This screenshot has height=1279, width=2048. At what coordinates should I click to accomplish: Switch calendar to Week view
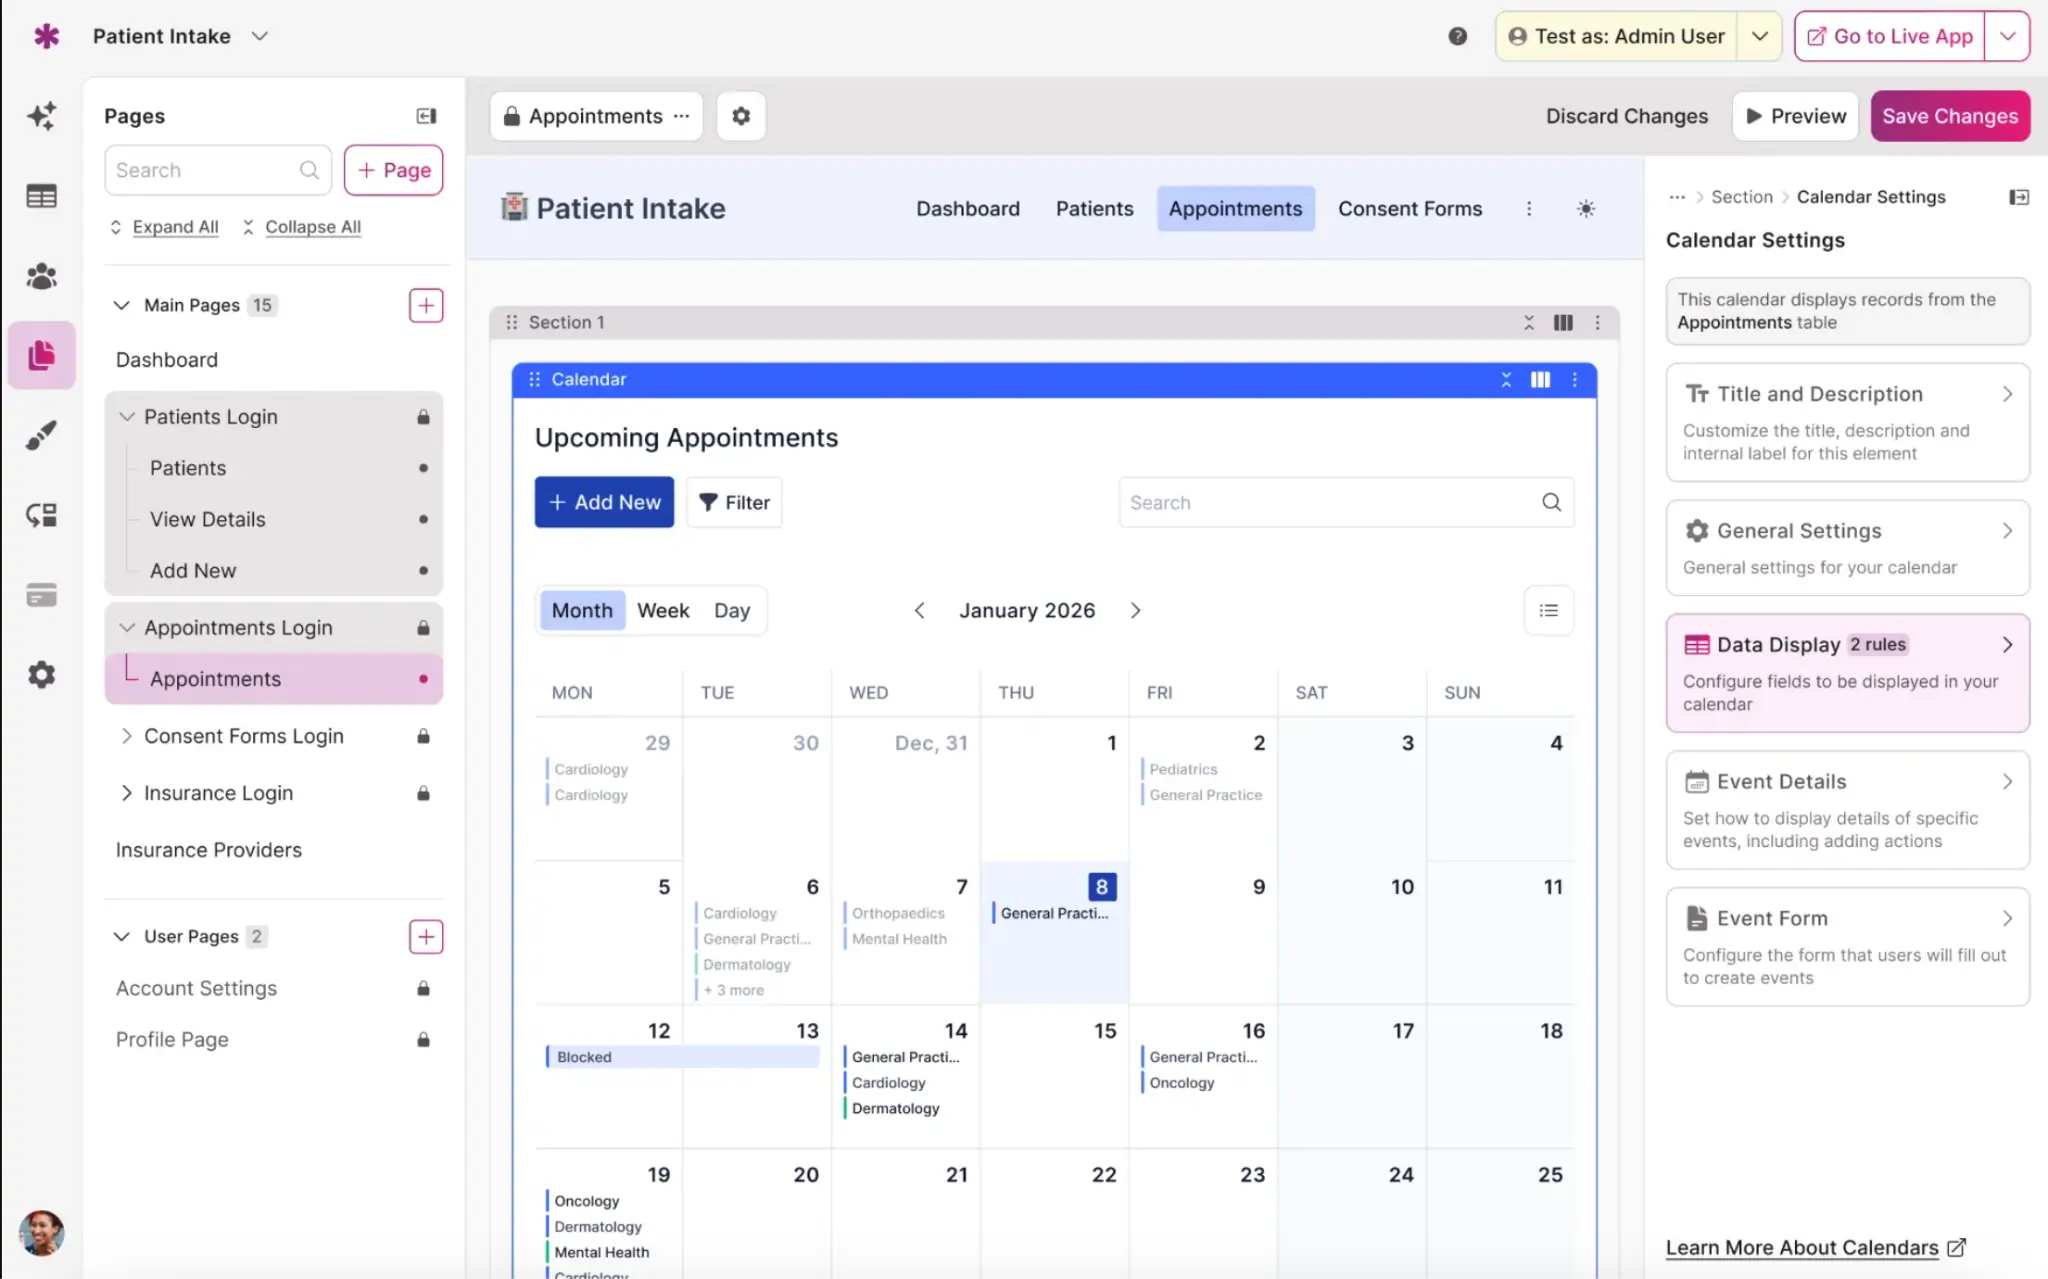[x=663, y=610]
